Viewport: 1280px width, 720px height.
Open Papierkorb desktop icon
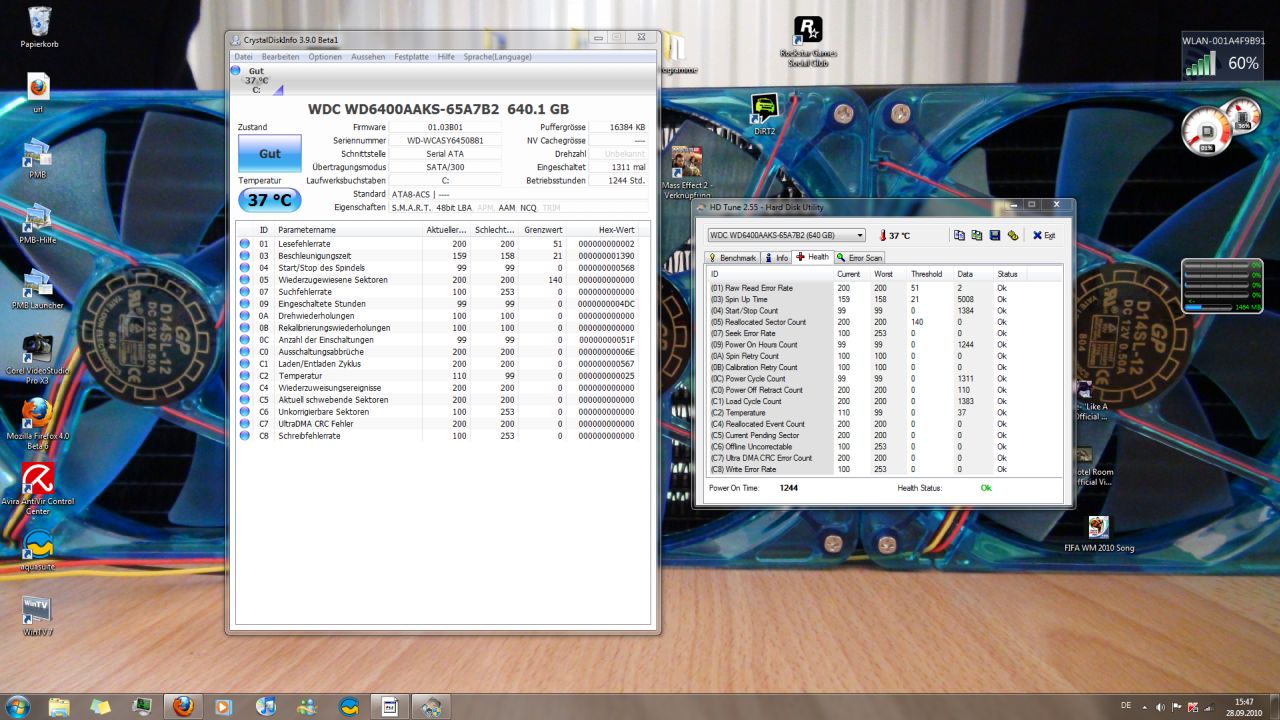[x=40, y=27]
